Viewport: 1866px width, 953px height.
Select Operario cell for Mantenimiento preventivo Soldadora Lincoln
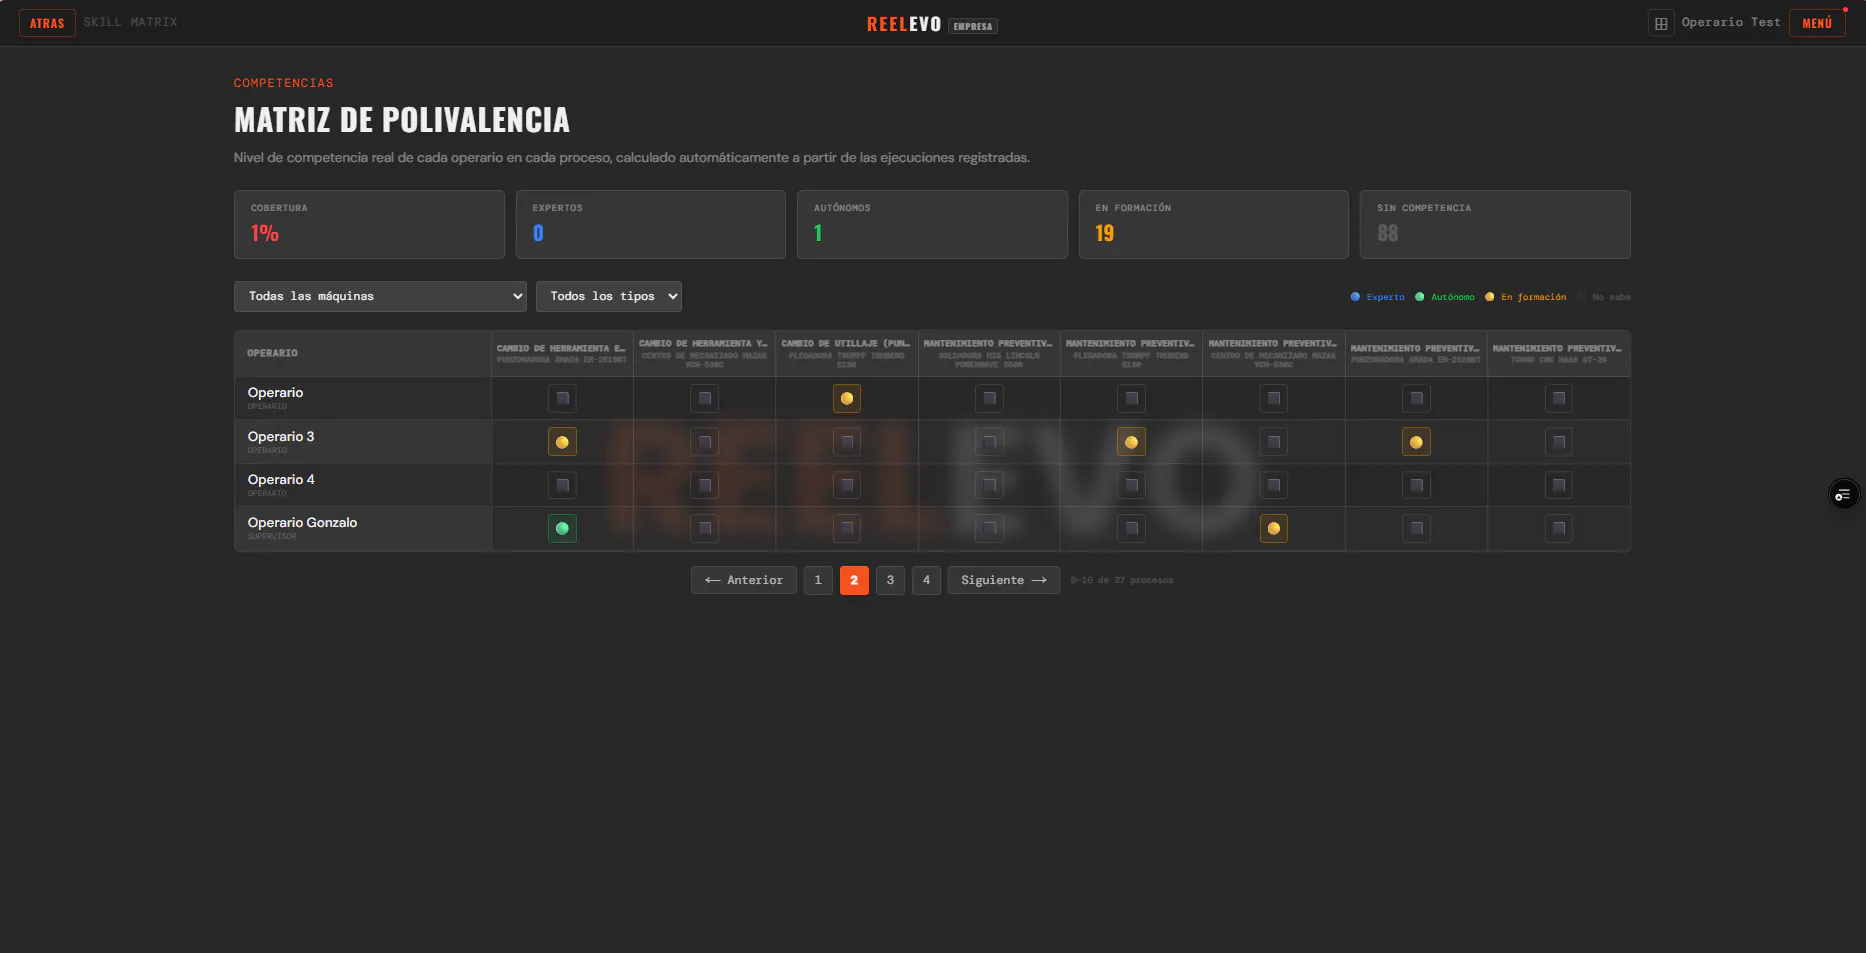(x=989, y=399)
